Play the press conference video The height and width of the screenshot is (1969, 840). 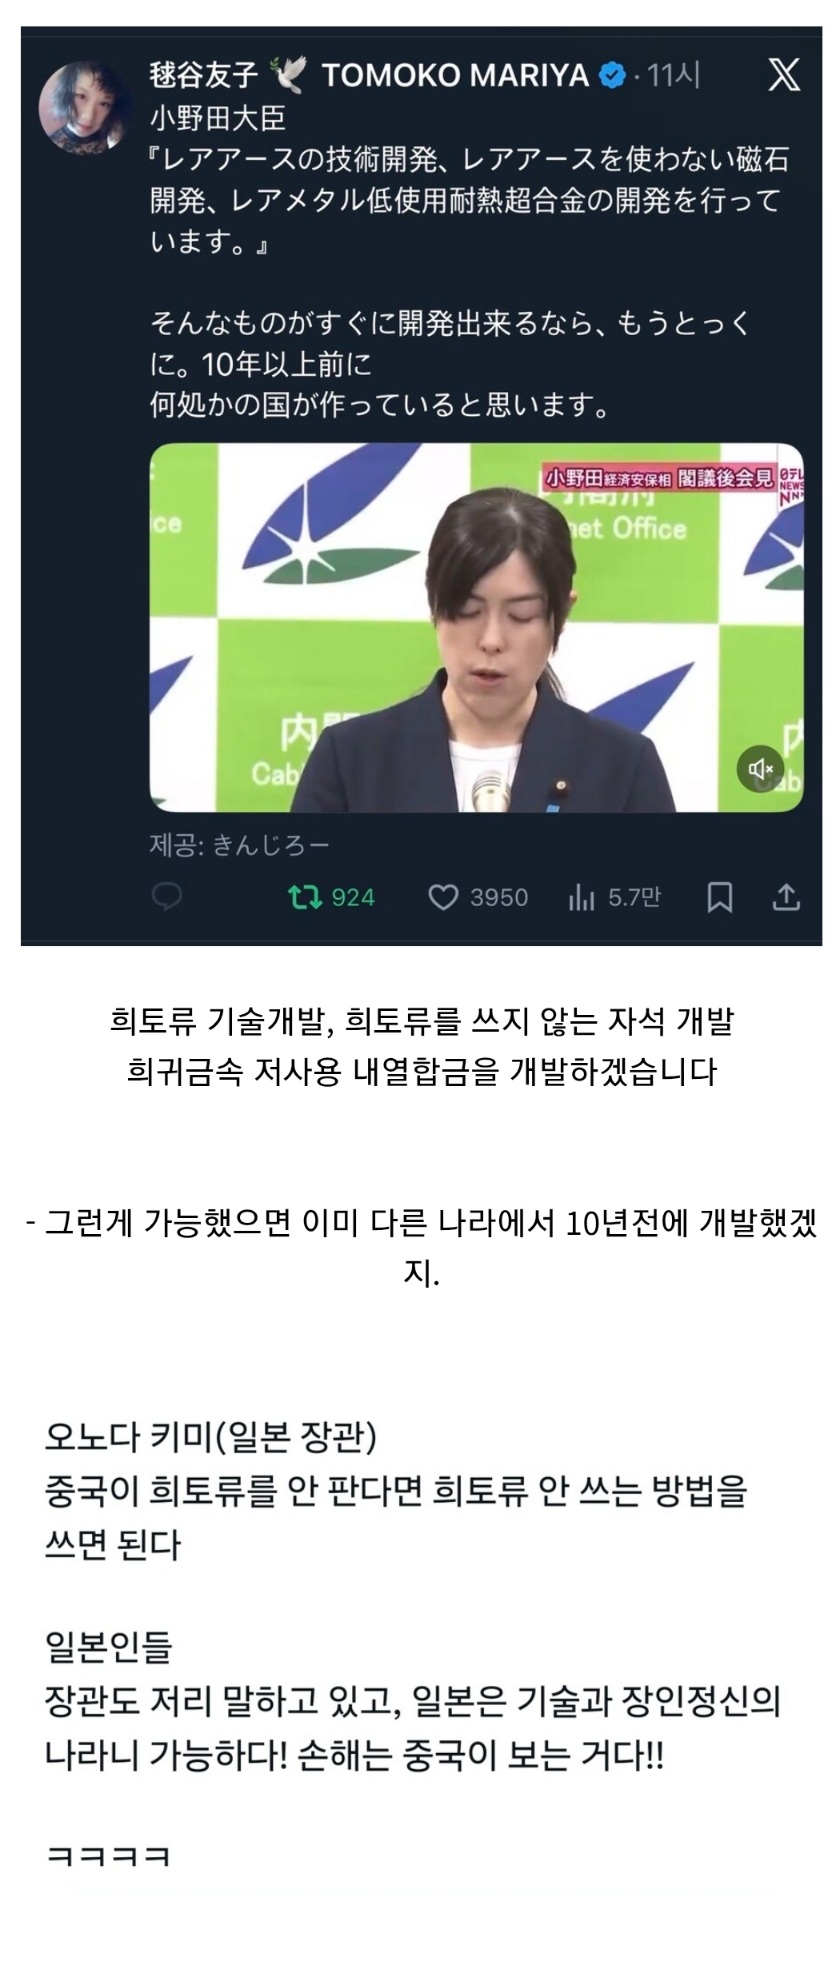pos(476,627)
